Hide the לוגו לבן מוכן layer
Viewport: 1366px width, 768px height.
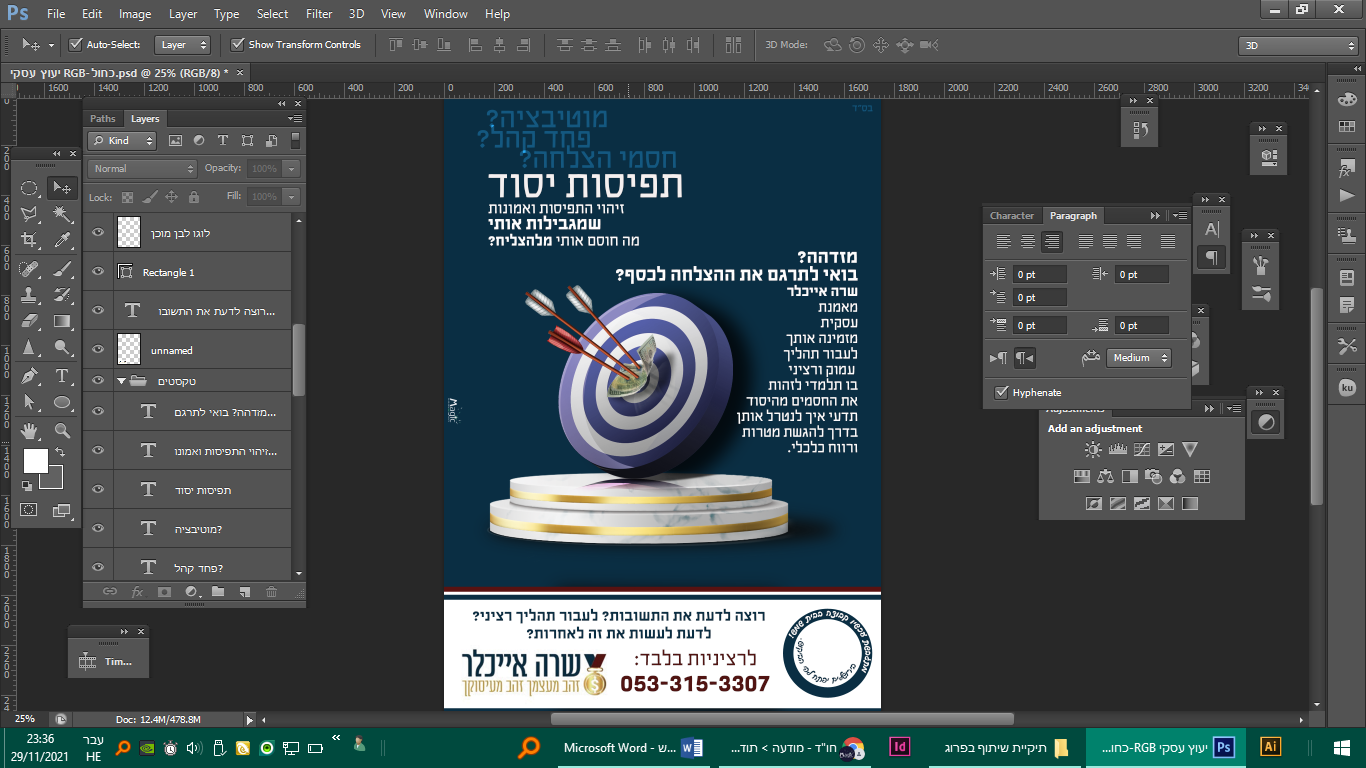(98, 233)
